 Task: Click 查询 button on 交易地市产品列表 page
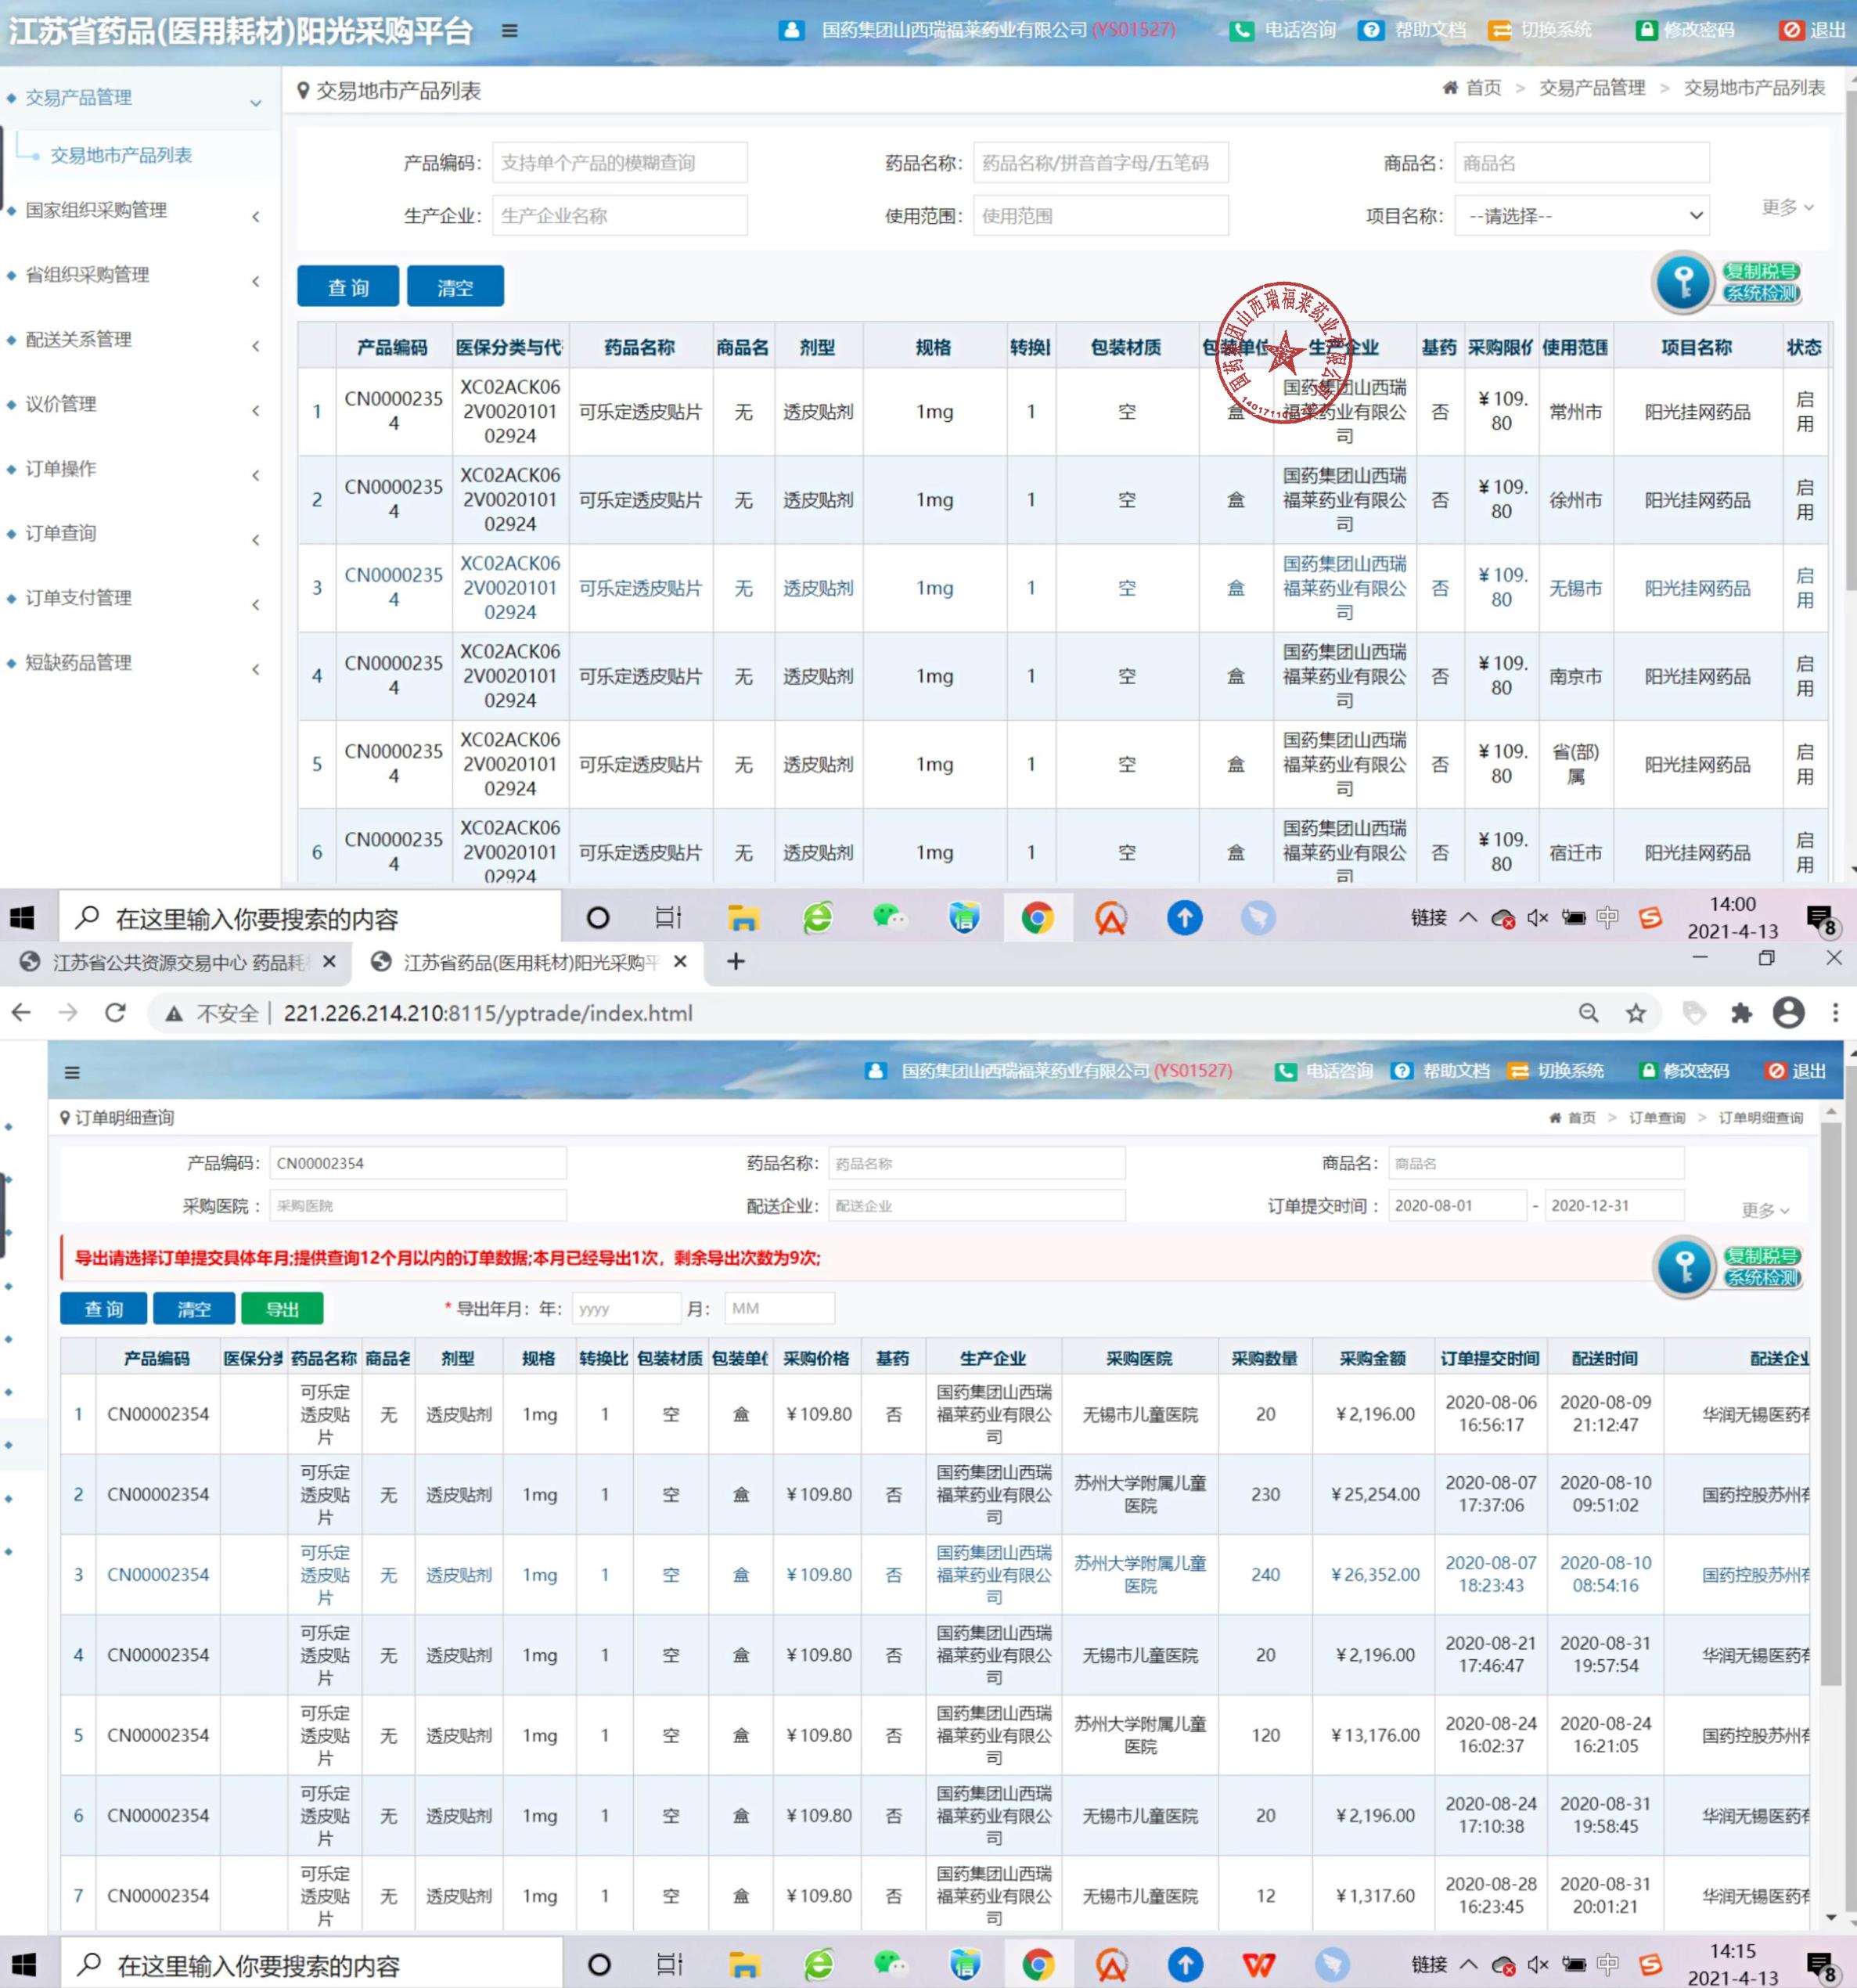pyautogui.click(x=348, y=287)
